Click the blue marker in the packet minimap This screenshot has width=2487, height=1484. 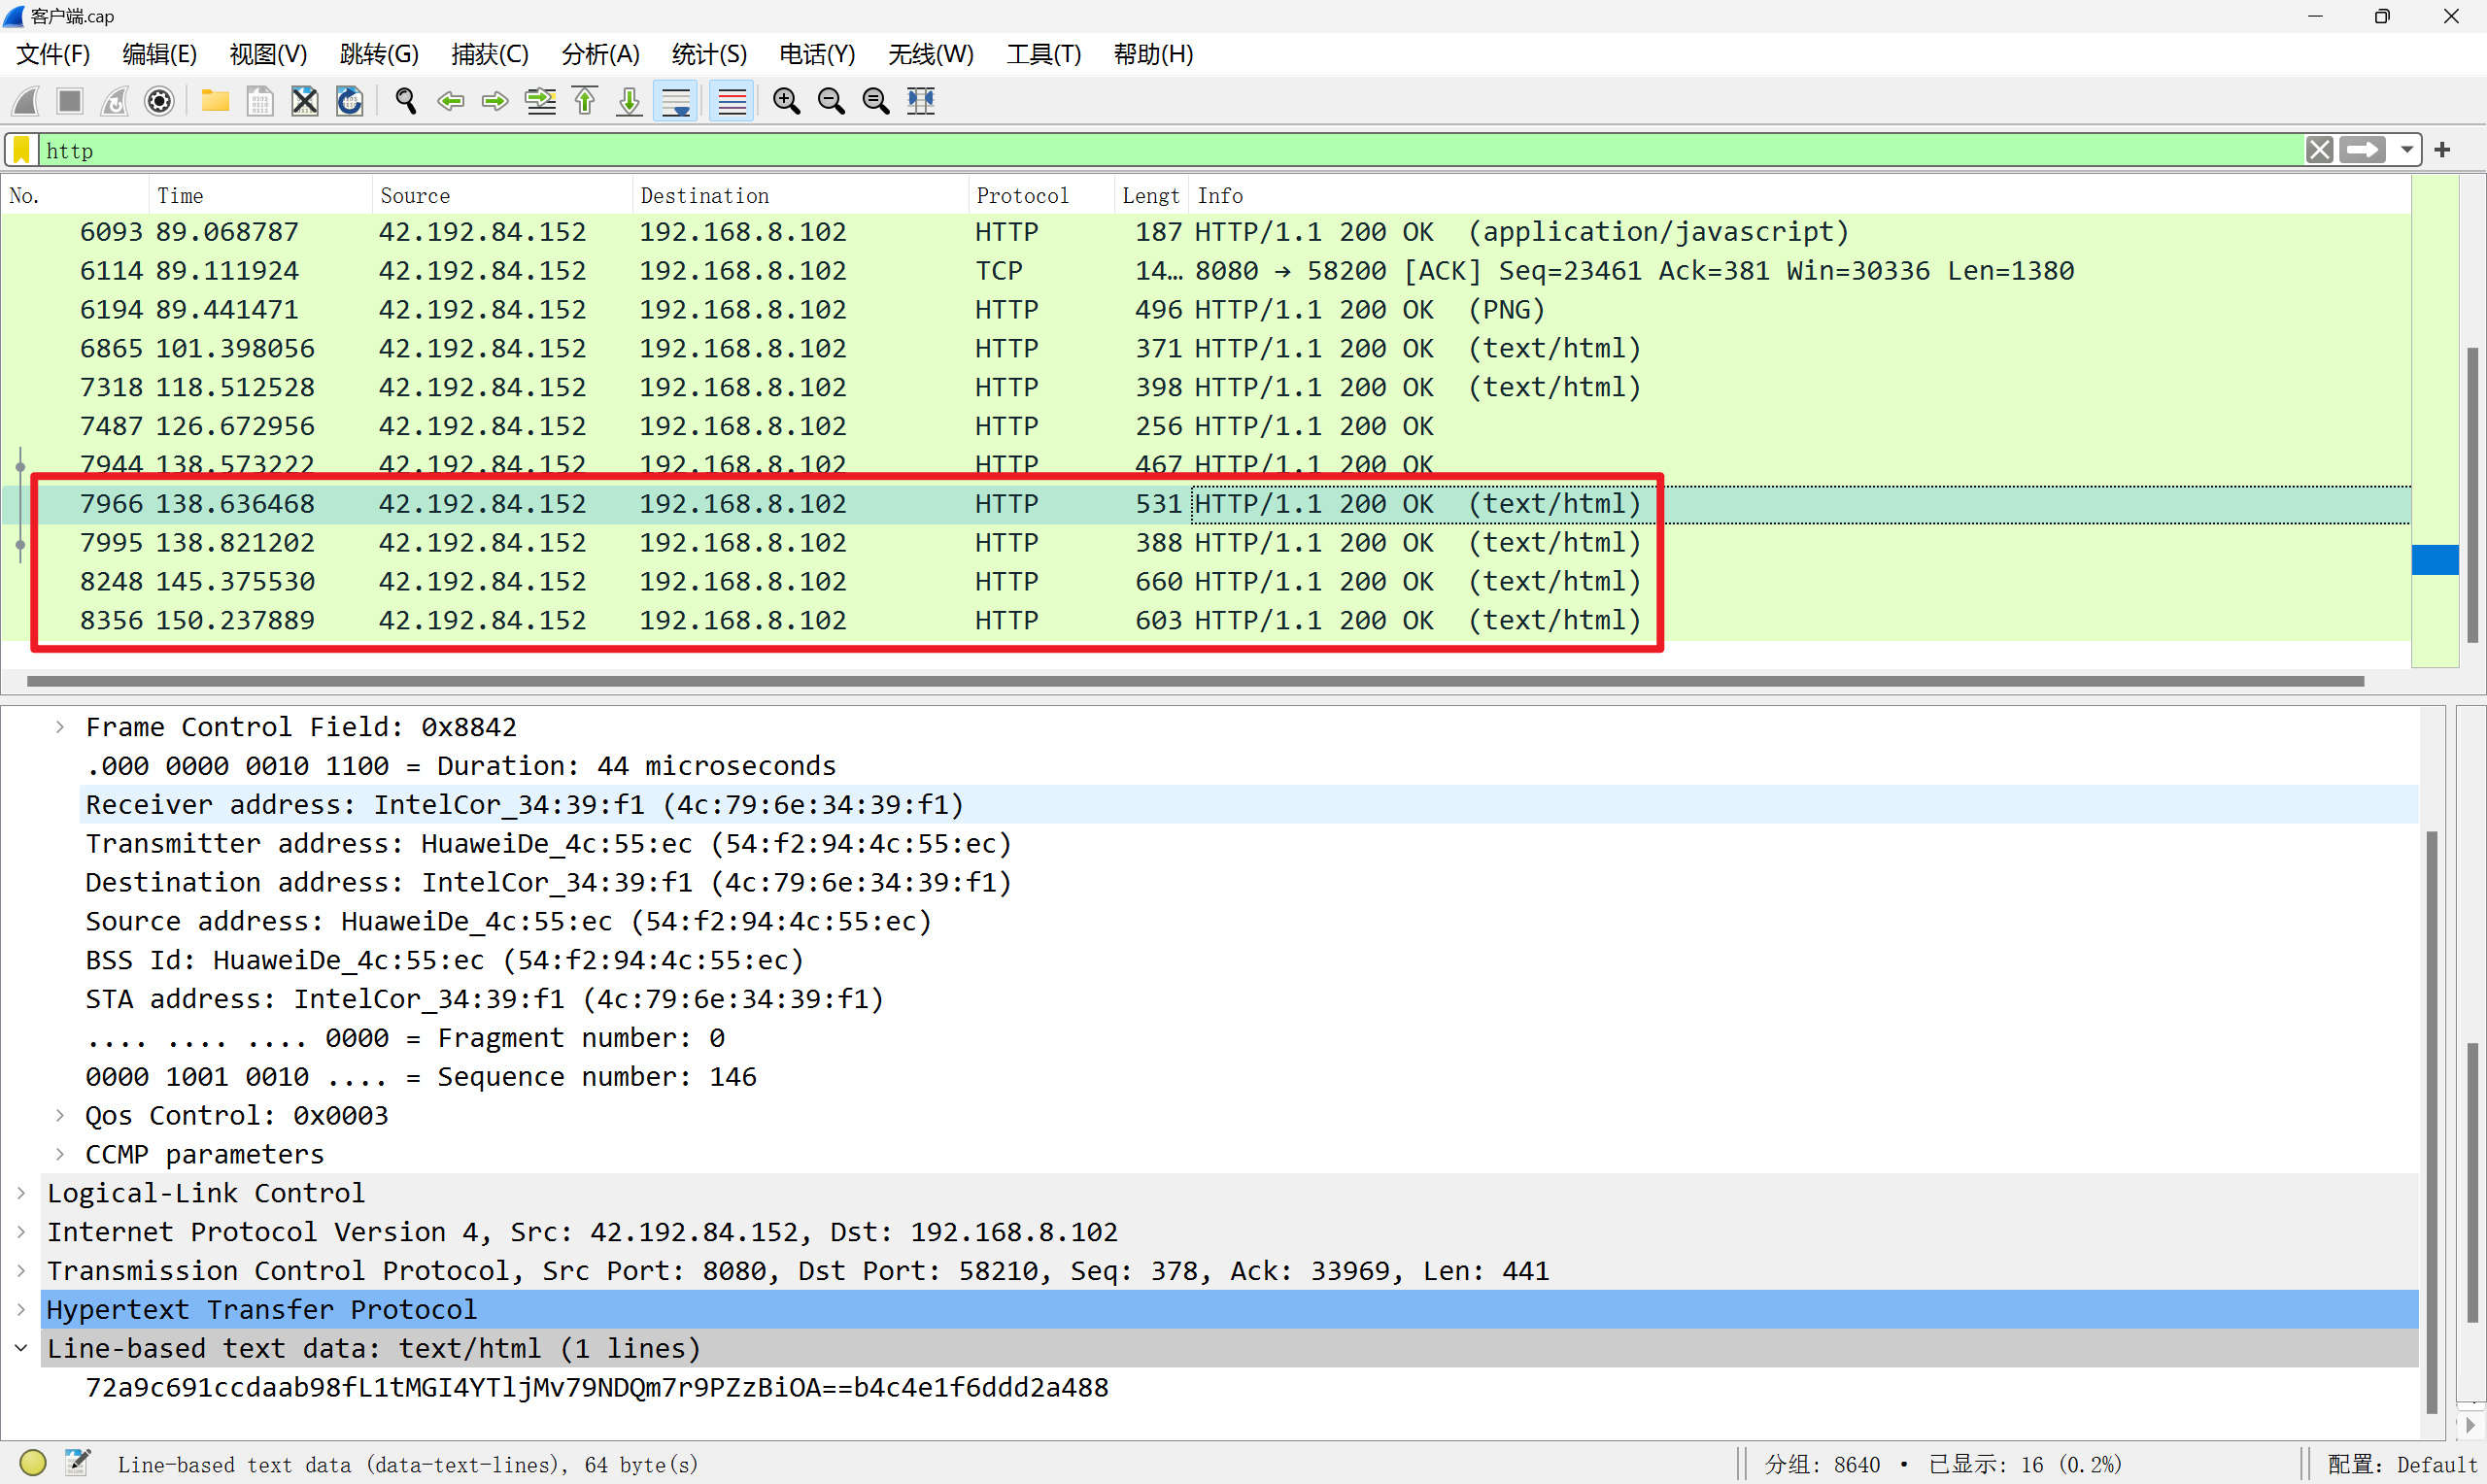(x=2435, y=560)
